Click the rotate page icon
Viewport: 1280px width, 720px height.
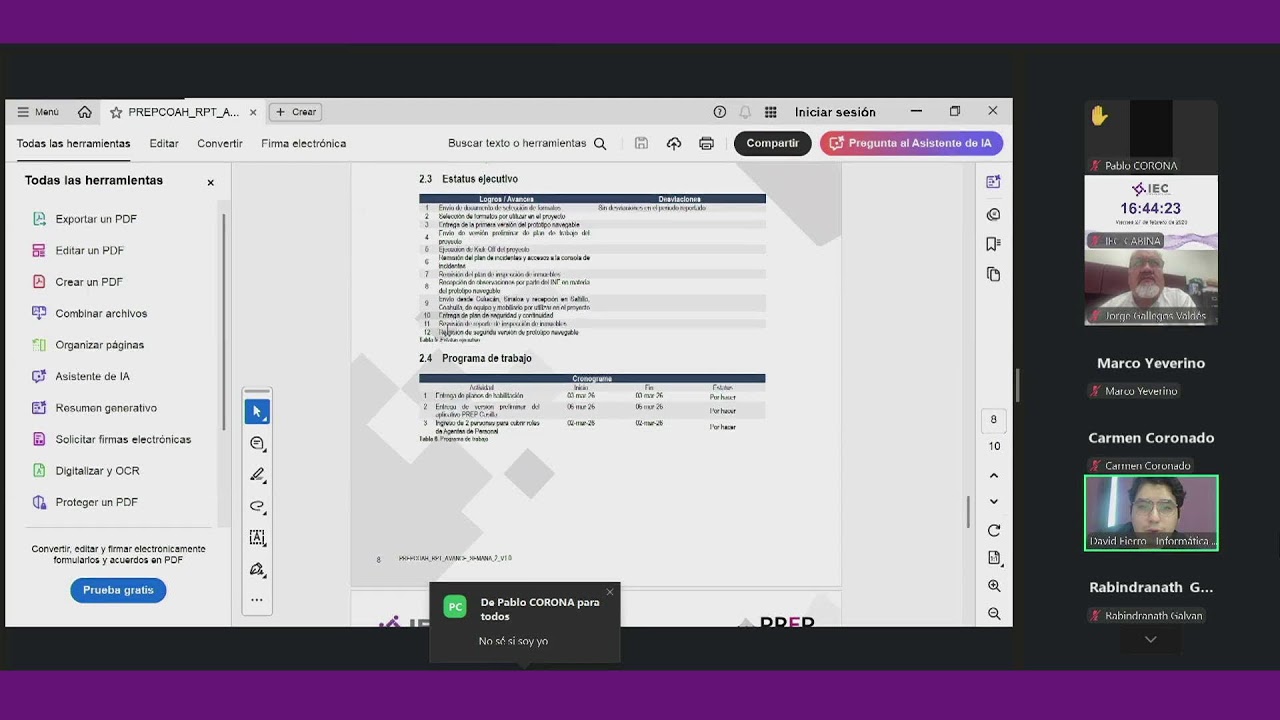tap(993, 531)
